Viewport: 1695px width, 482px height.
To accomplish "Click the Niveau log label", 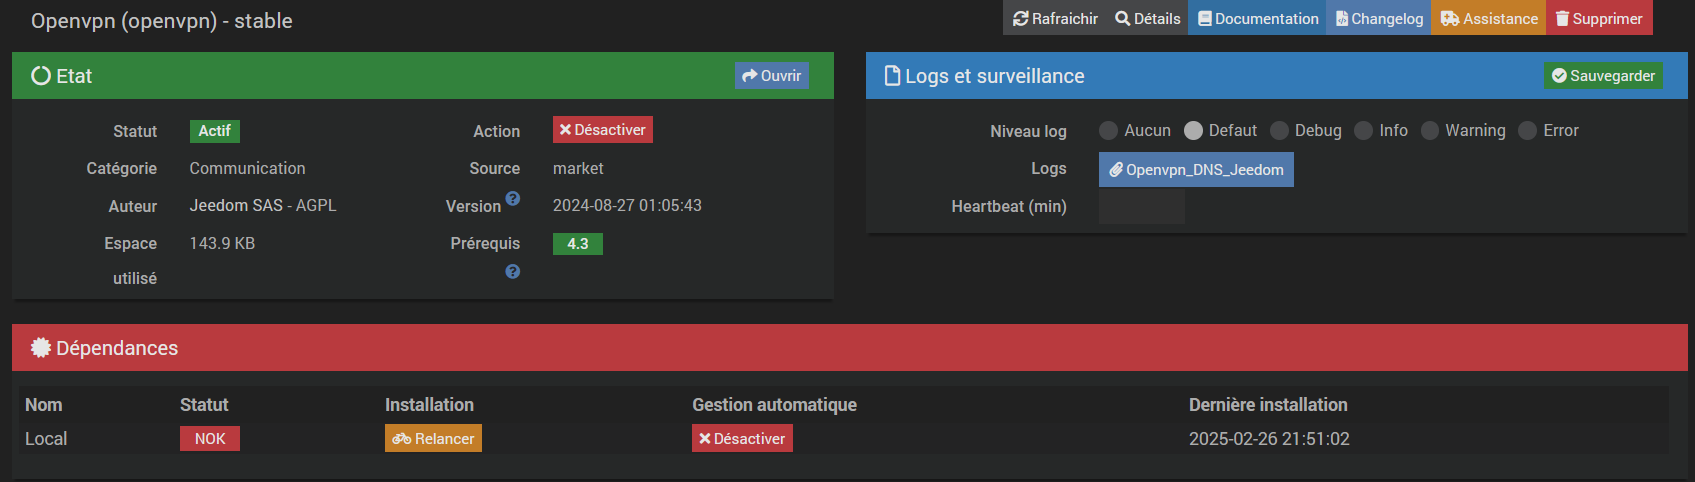I will (1028, 131).
